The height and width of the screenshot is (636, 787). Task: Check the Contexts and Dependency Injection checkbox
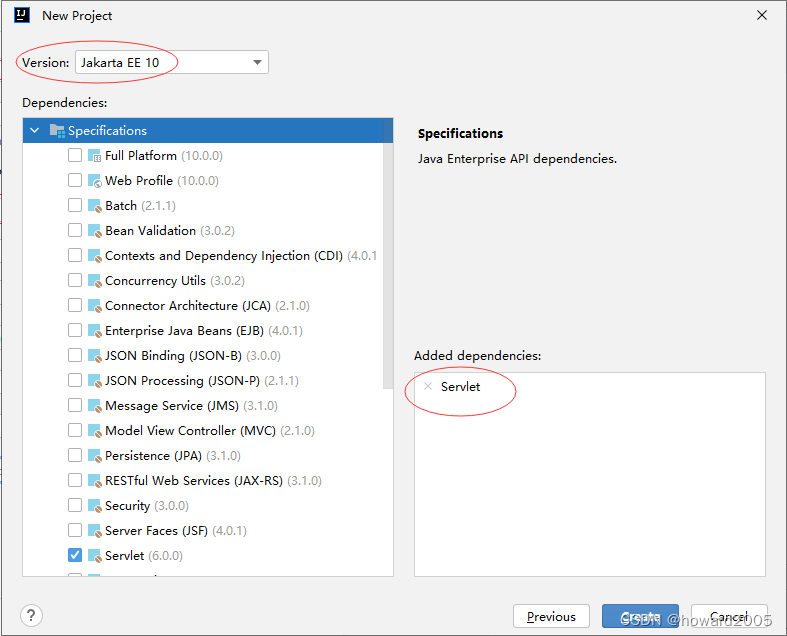pyautogui.click(x=75, y=256)
